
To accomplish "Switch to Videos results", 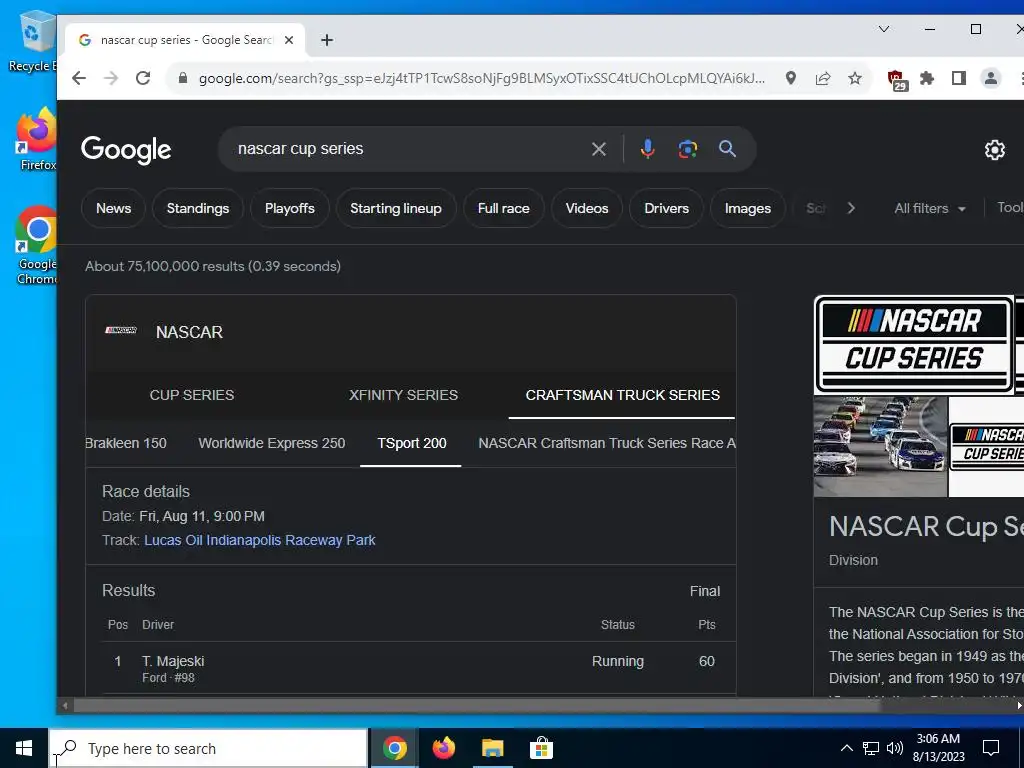I will click(x=586, y=208).
